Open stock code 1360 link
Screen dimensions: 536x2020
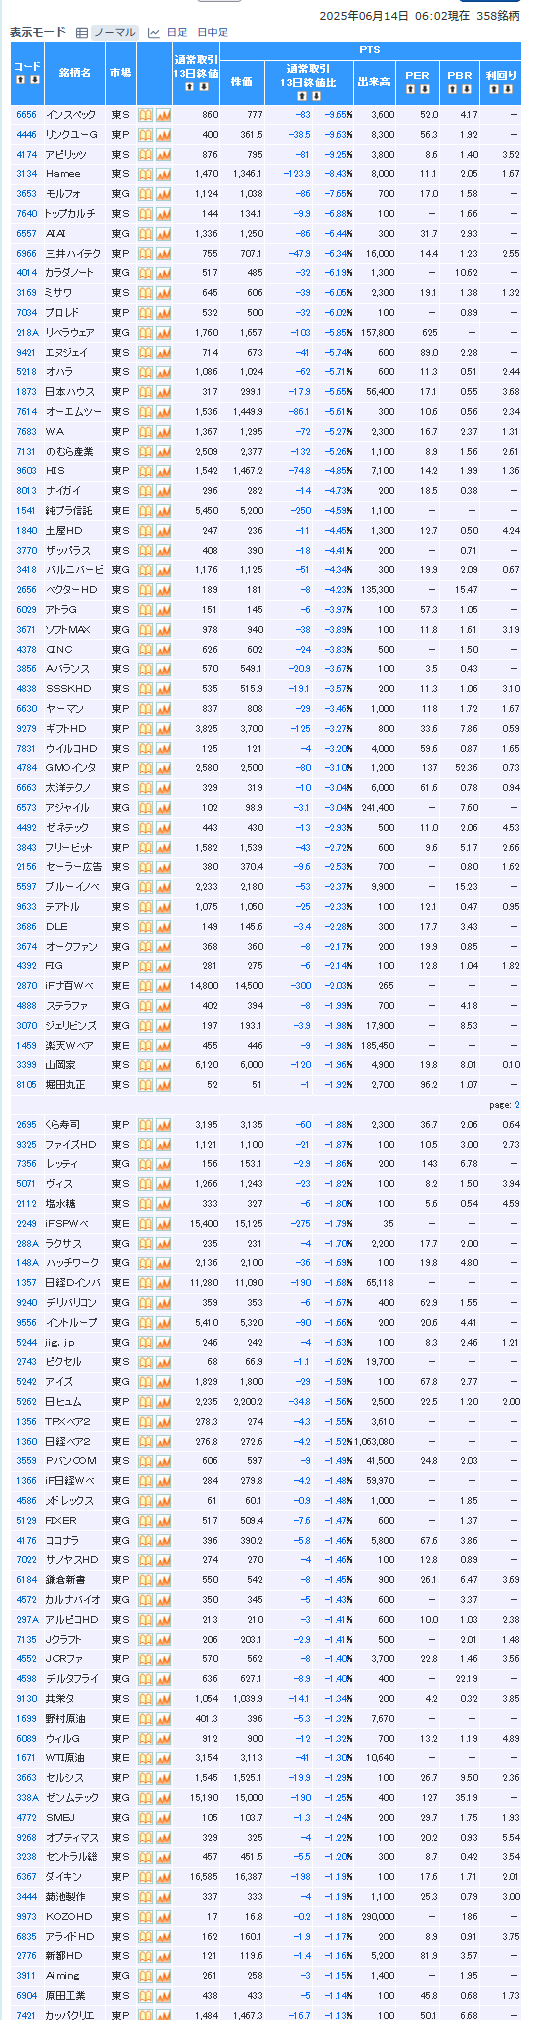(27, 1442)
